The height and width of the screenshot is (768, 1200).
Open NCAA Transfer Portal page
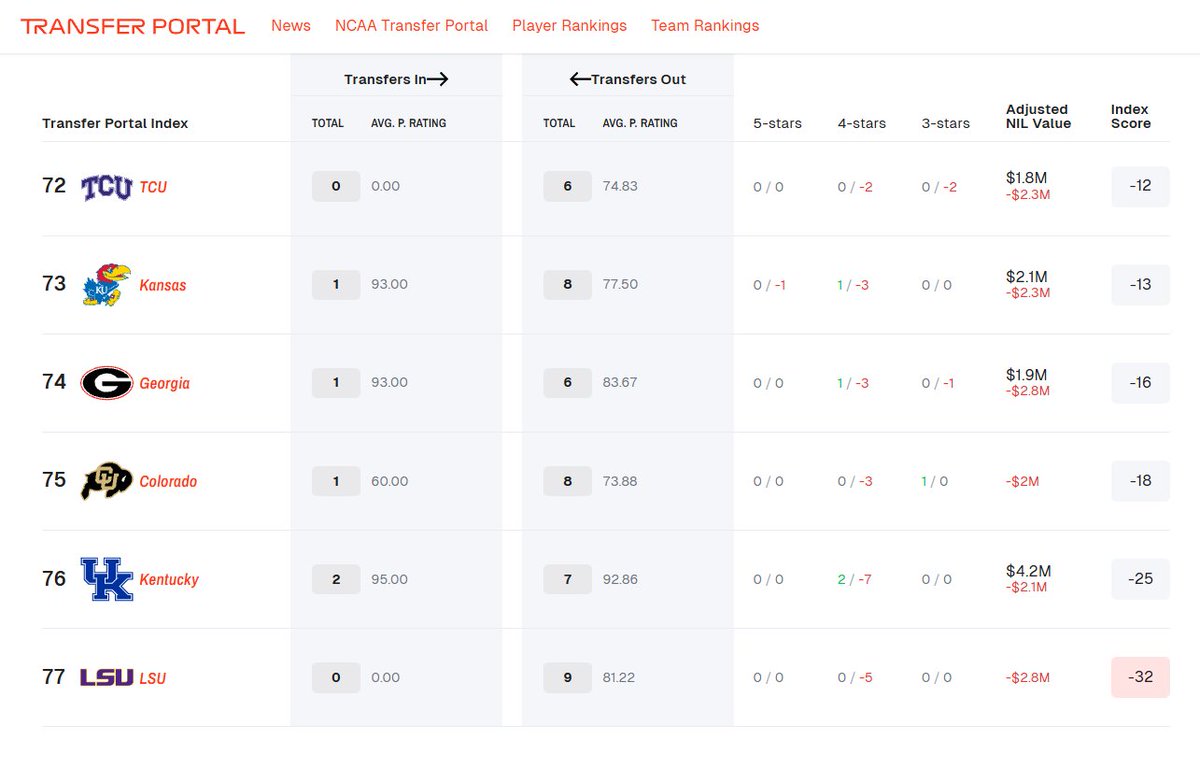pyautogui.click(x=411, y=26)
